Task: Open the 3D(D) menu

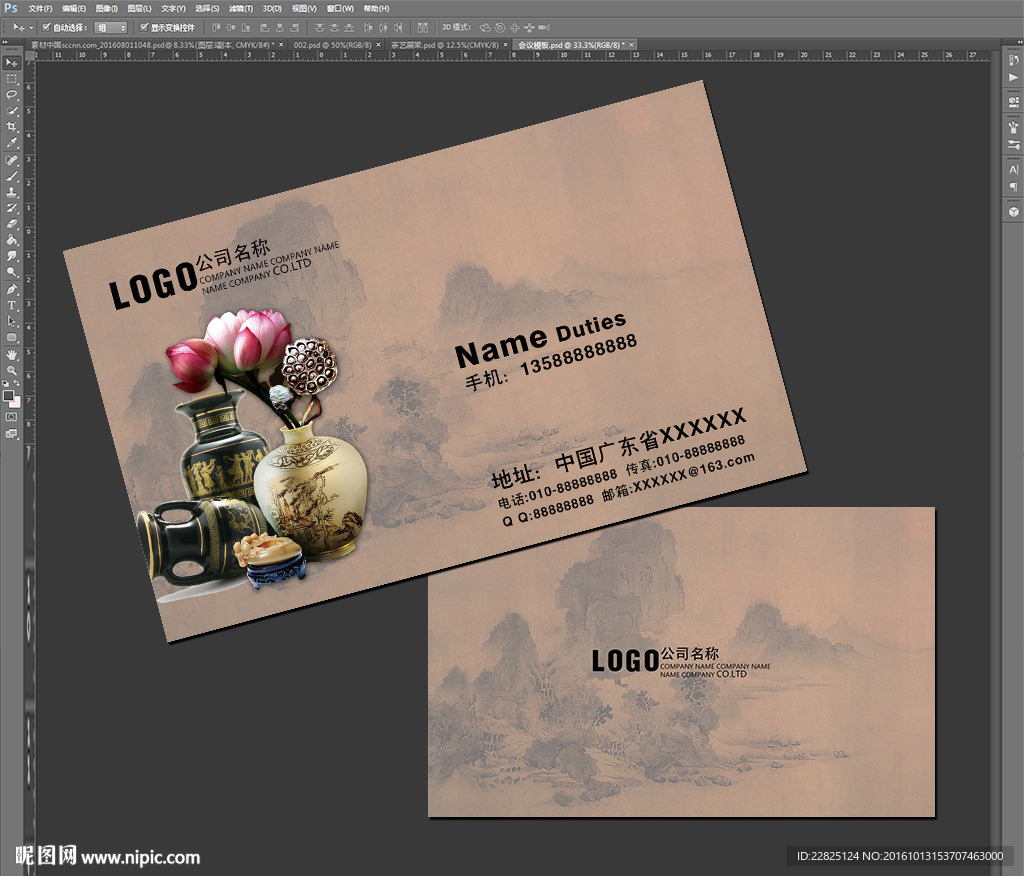Action: (272, 8)
